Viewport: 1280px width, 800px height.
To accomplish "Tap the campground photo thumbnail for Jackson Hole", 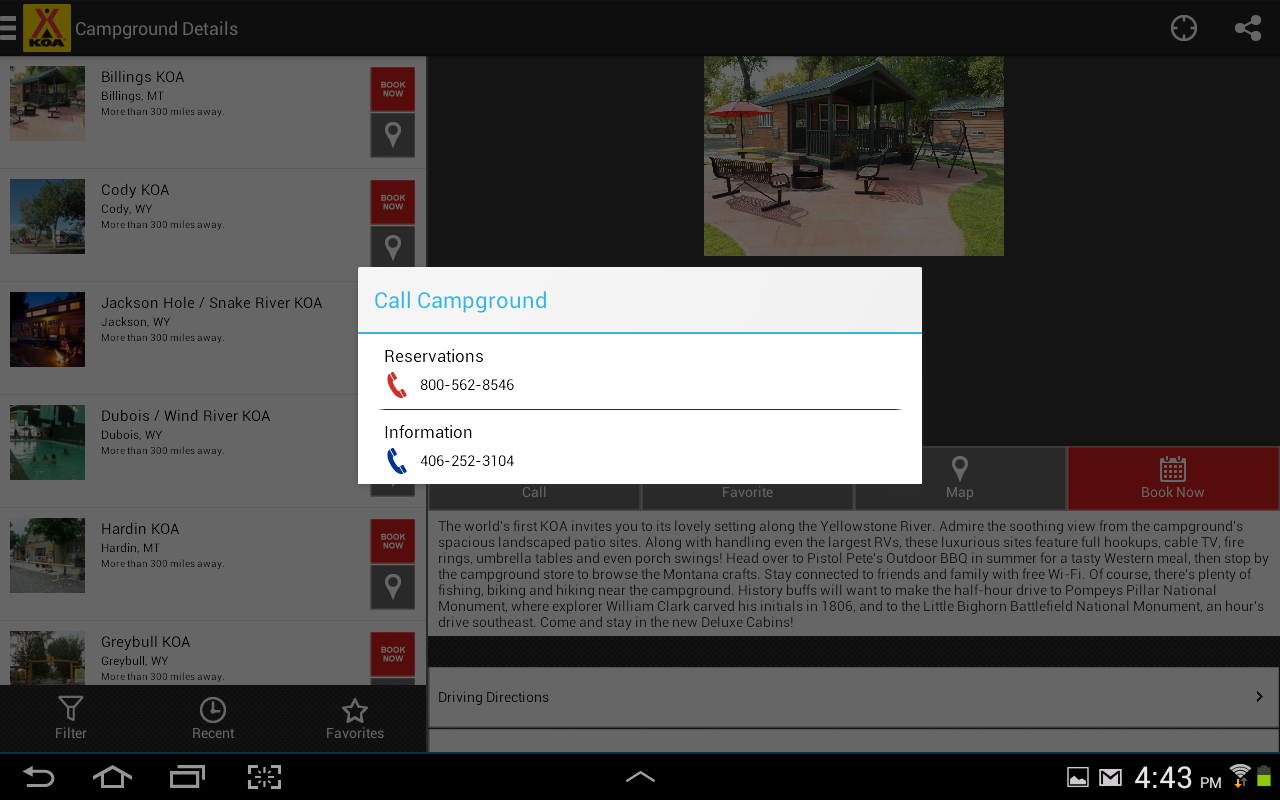I will coord(47,329).
